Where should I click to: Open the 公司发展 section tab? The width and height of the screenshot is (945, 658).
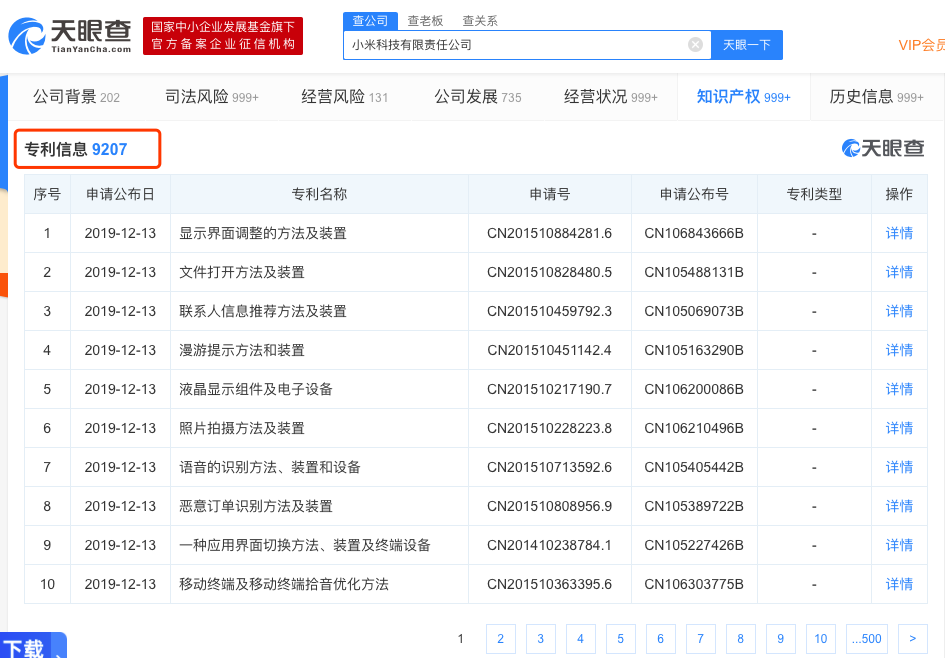478,97
